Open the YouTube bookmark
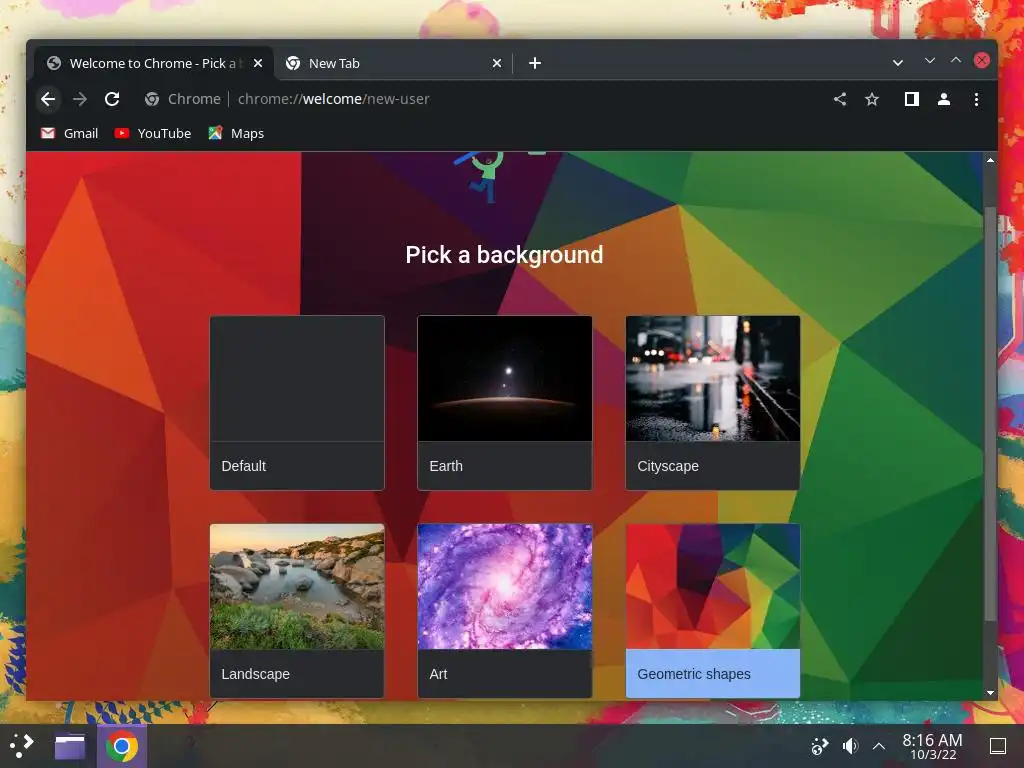This screenshot has height=768, width=1024. tap(153, 133)
